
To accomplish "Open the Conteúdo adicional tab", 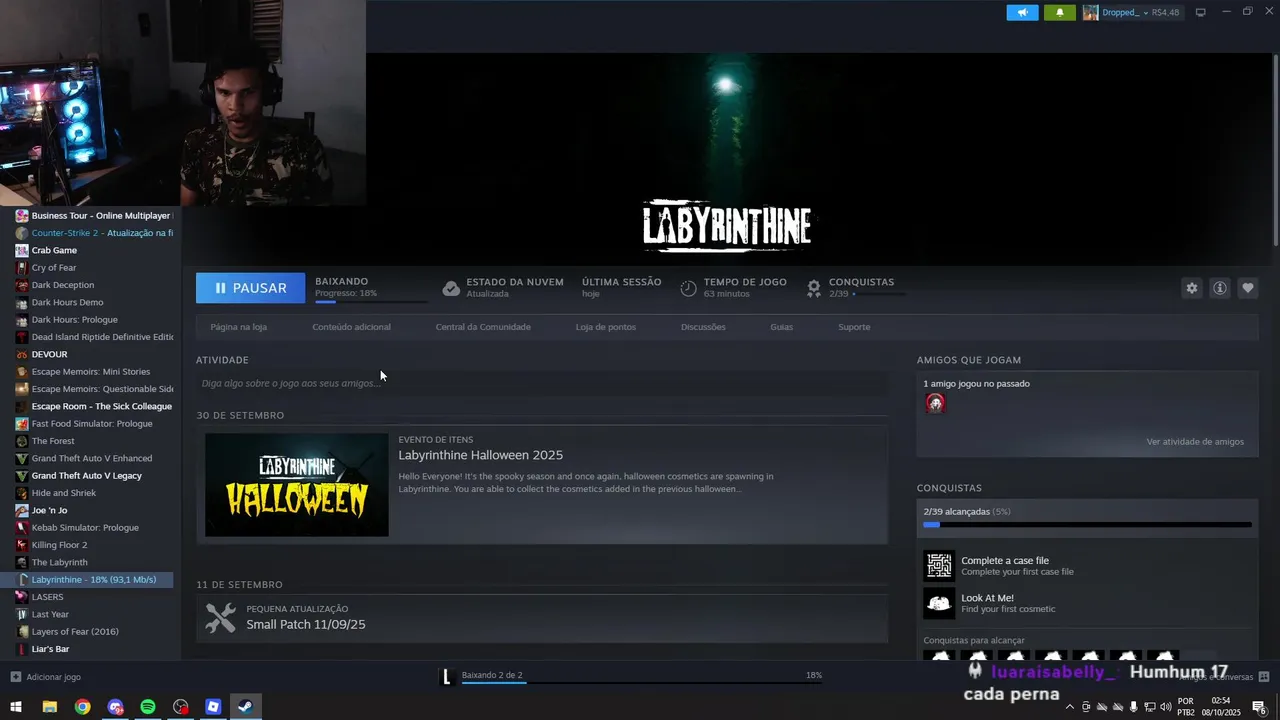I will [351, 327].
